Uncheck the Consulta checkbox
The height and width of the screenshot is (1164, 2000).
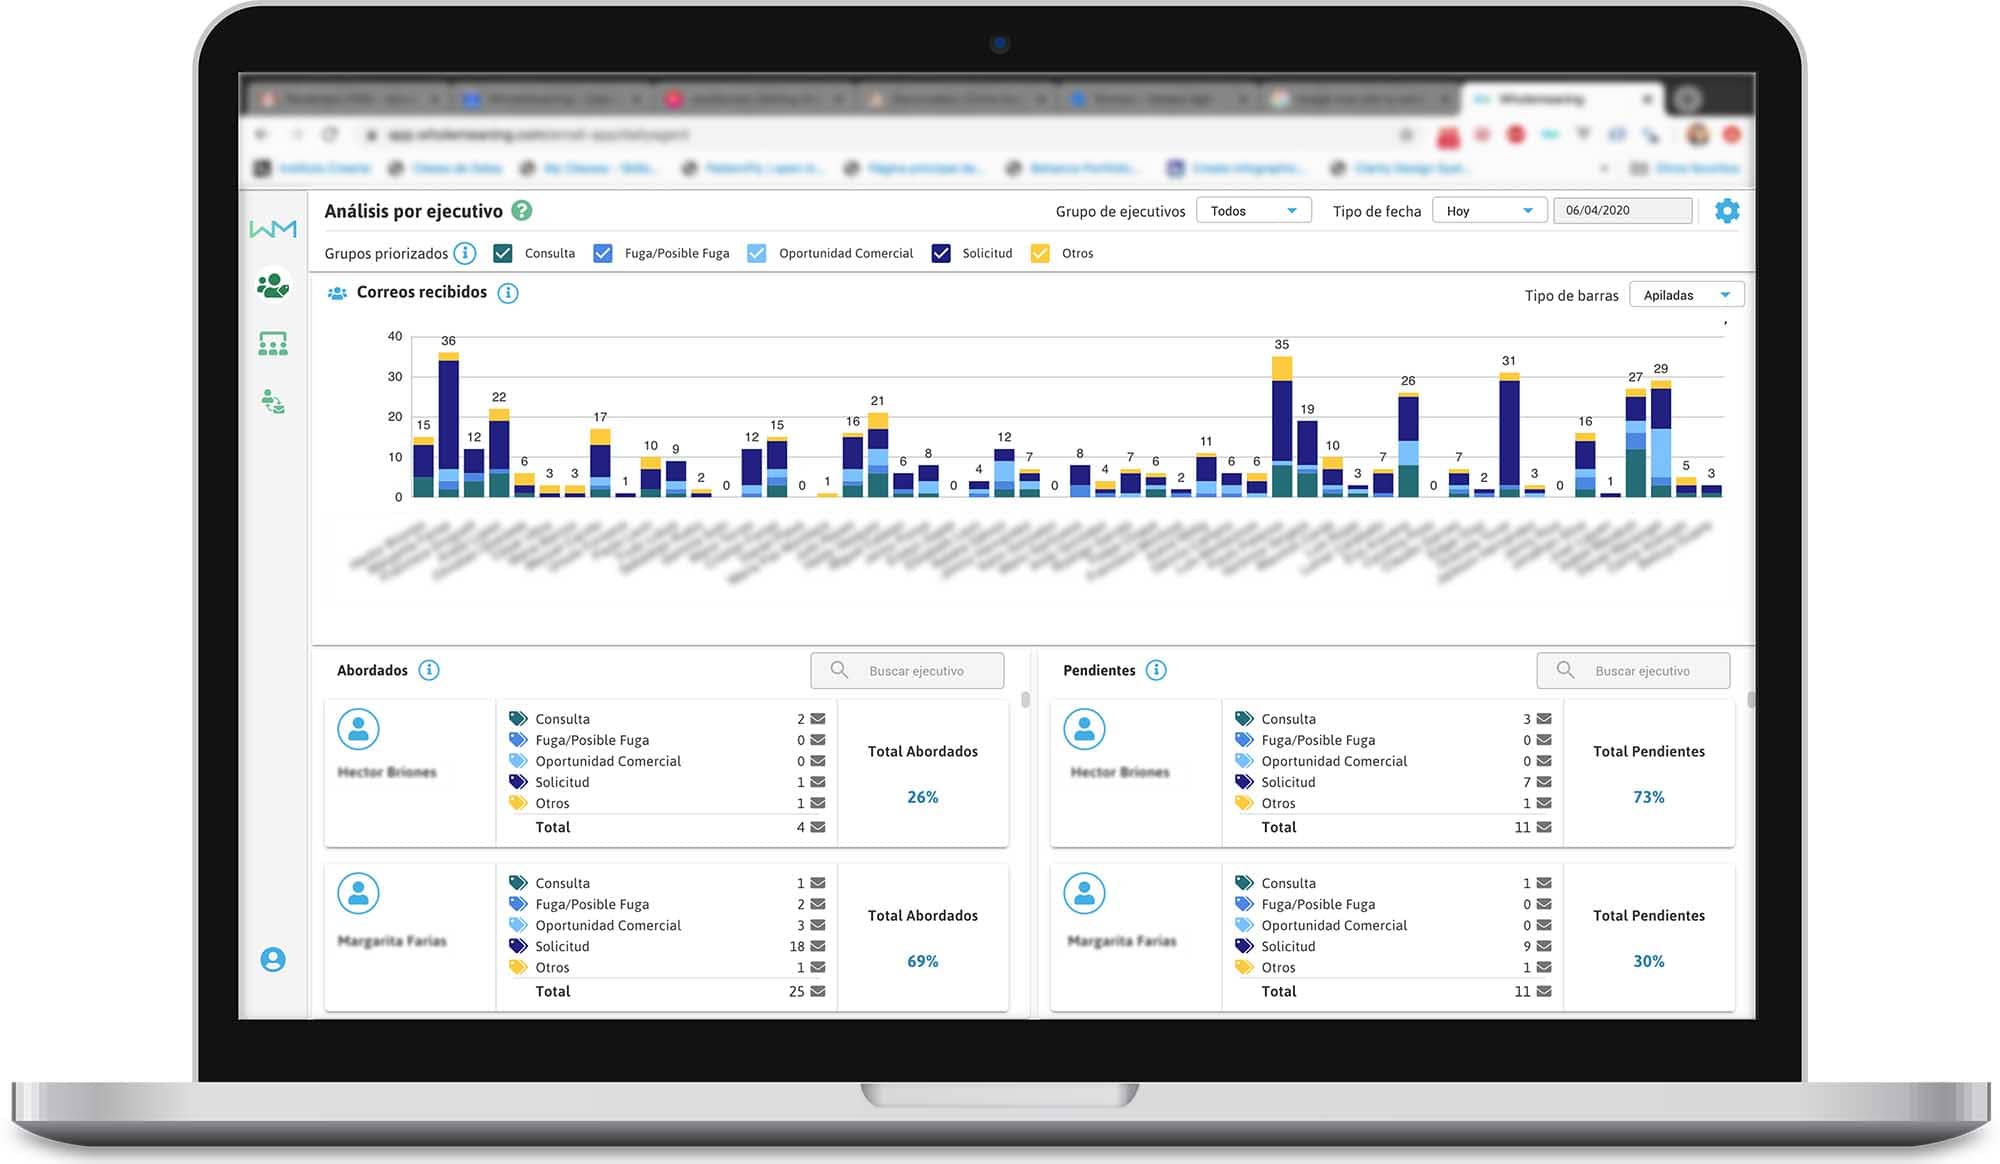point(503,254)
